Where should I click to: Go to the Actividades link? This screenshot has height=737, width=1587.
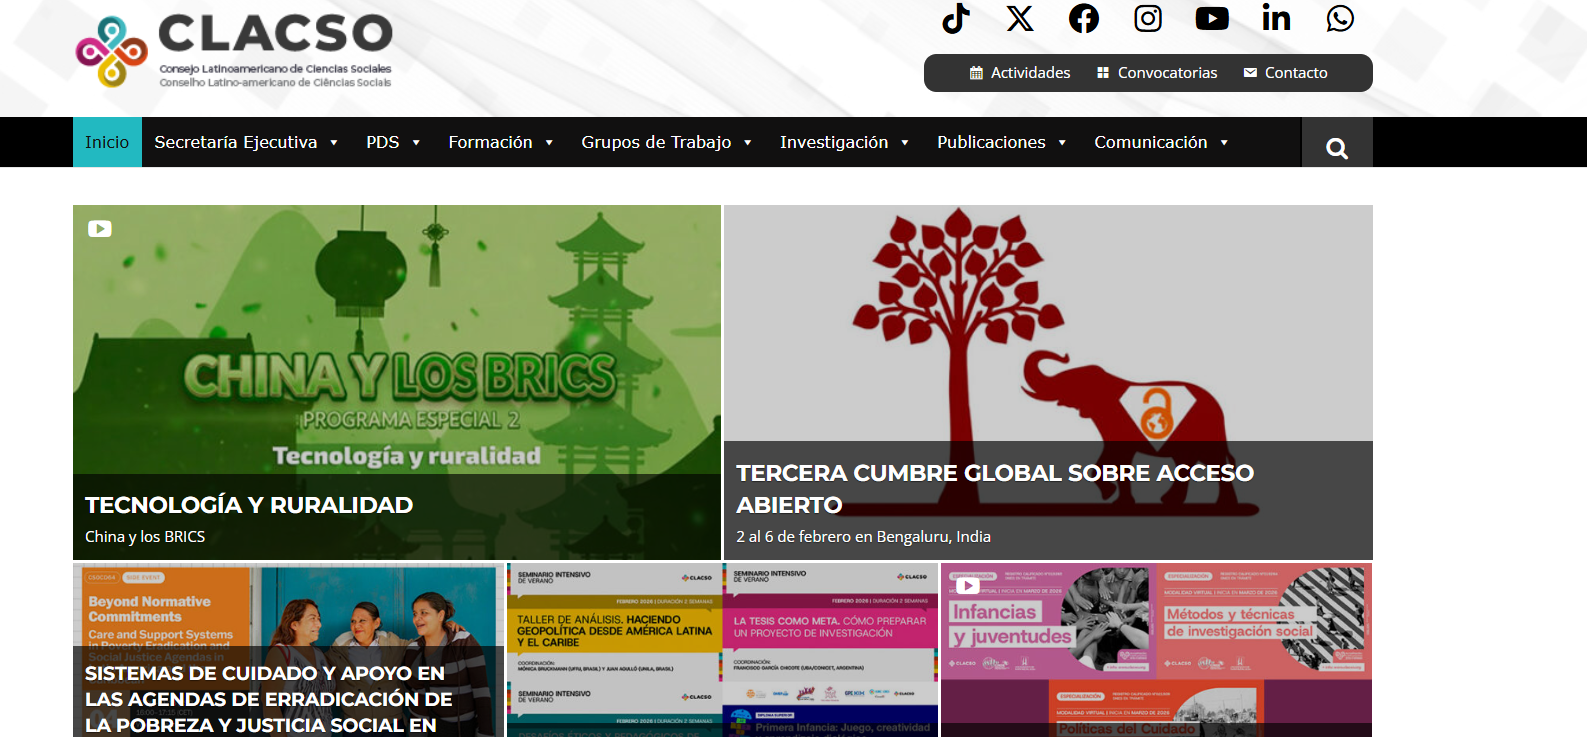point(1020,73)
